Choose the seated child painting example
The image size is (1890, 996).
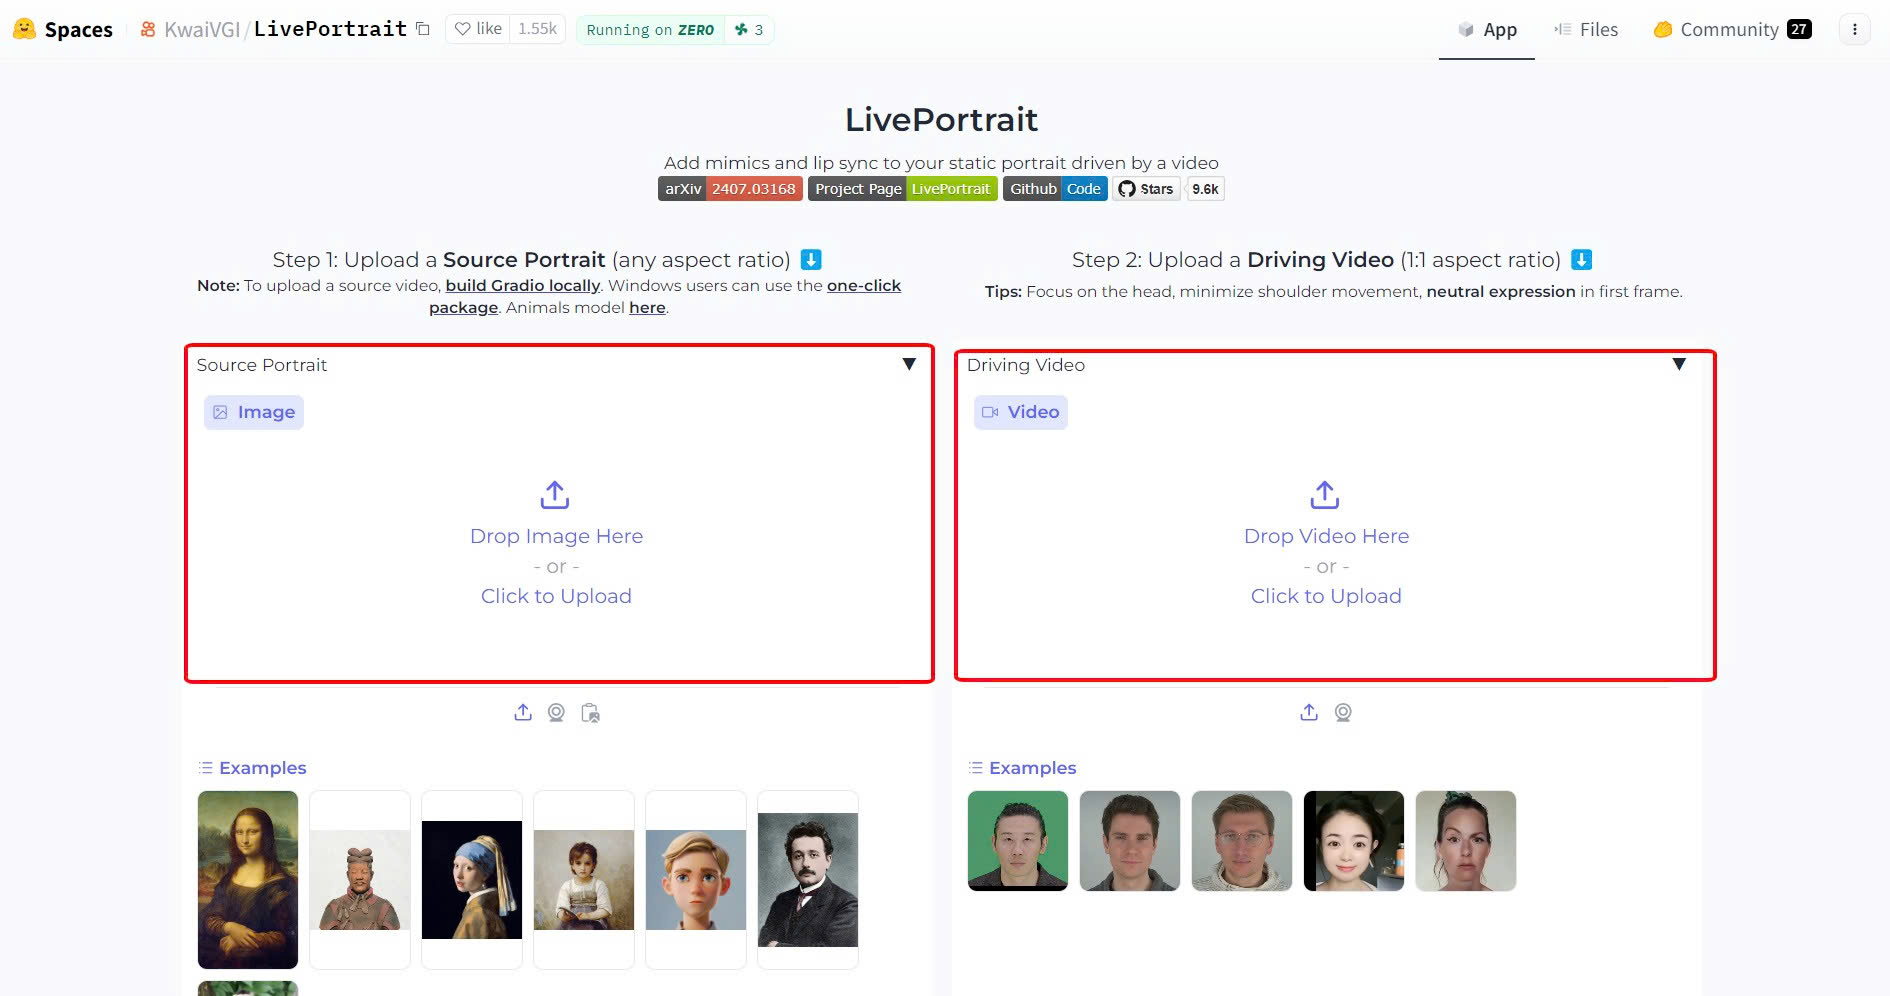584,880
